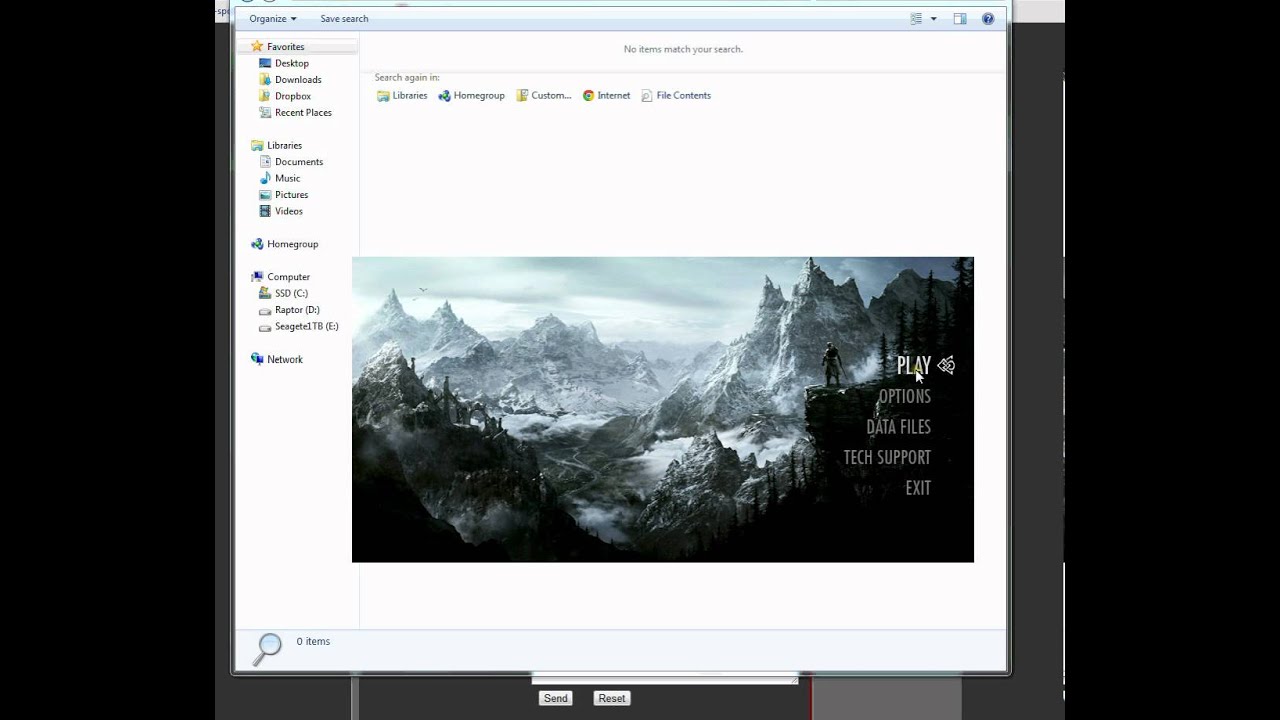Select Network in the navigation pane
Screen dimensions: 1280x720
click(x=284, y=359)
